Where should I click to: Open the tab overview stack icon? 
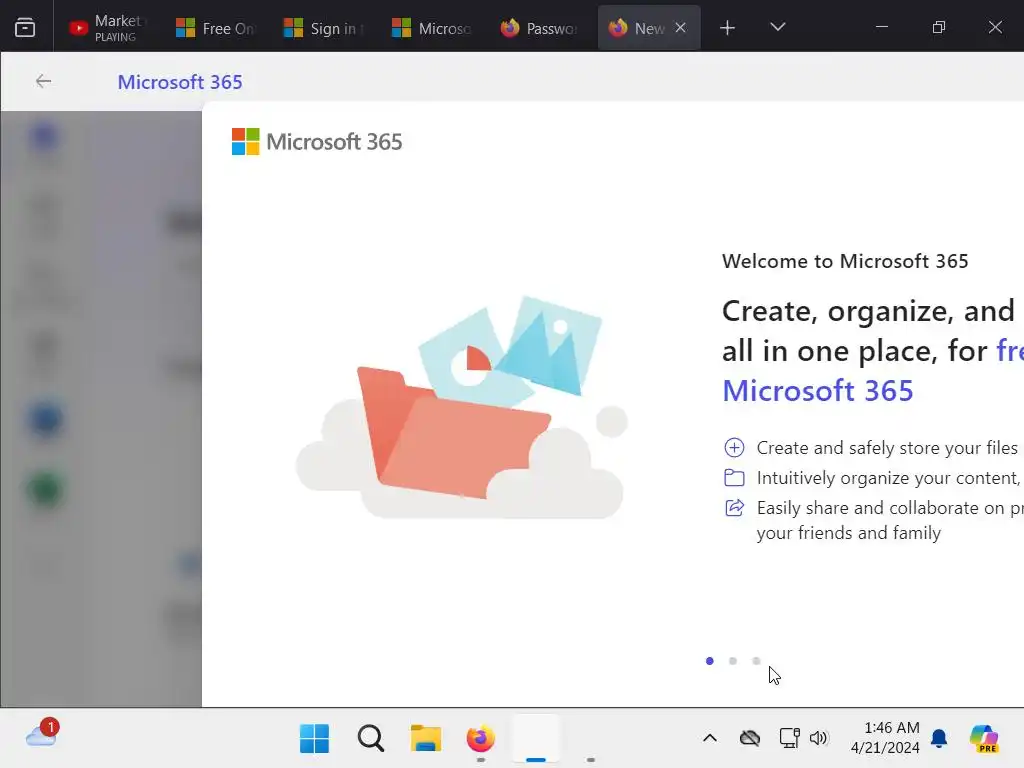tap(25, 27)
